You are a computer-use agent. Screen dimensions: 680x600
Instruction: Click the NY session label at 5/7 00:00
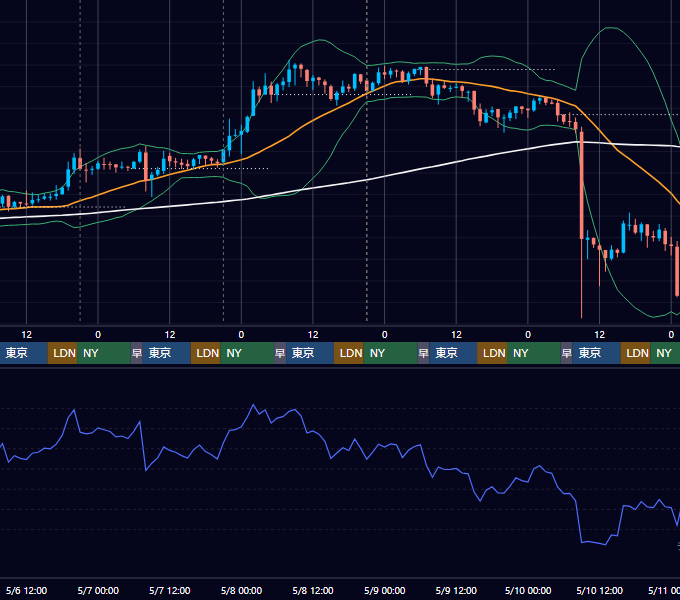(104, 353)
